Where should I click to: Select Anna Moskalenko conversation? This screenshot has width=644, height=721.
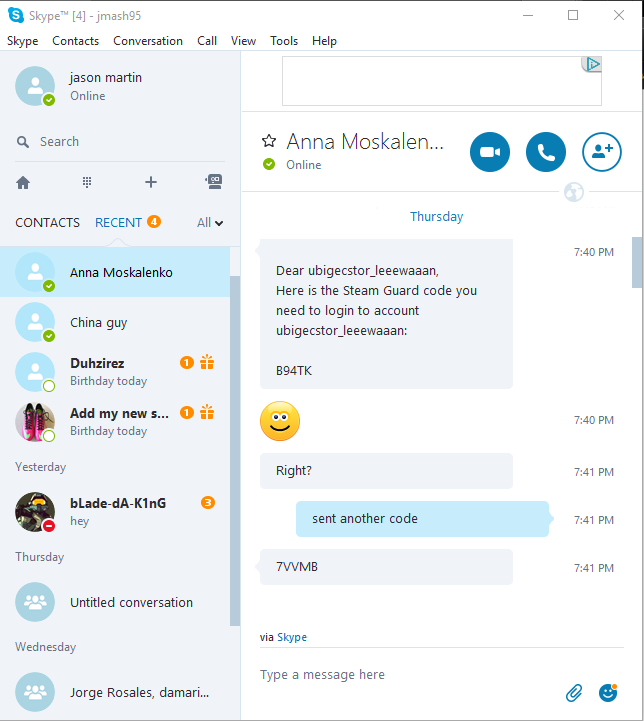115,272
